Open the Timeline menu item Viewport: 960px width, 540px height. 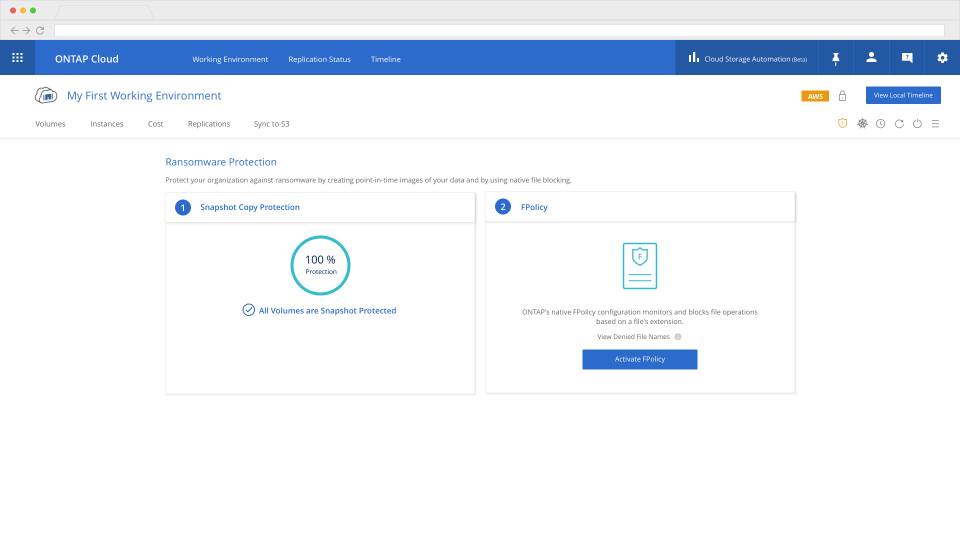(x=386, y=59)
